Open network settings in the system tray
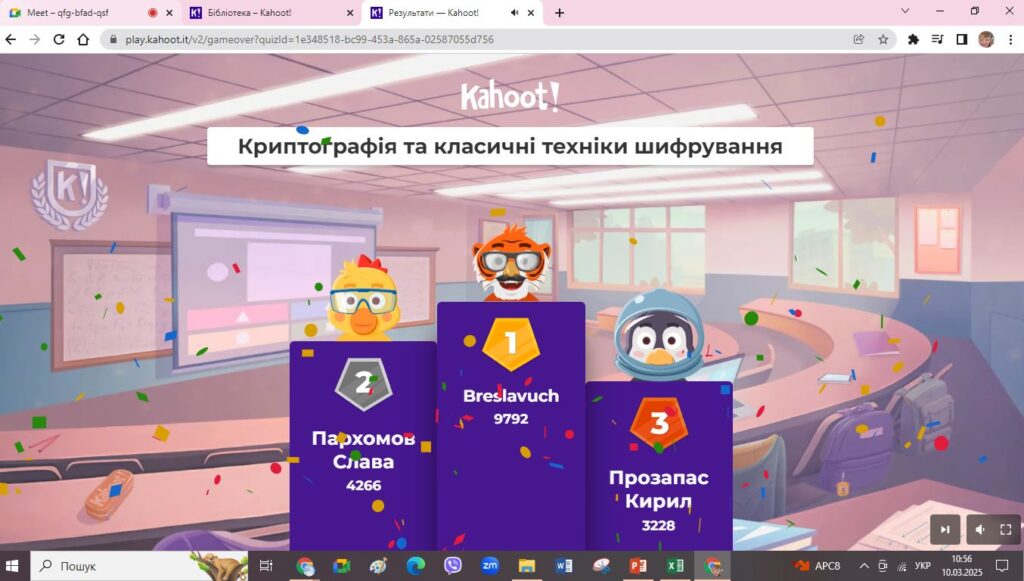 (902, 566)
